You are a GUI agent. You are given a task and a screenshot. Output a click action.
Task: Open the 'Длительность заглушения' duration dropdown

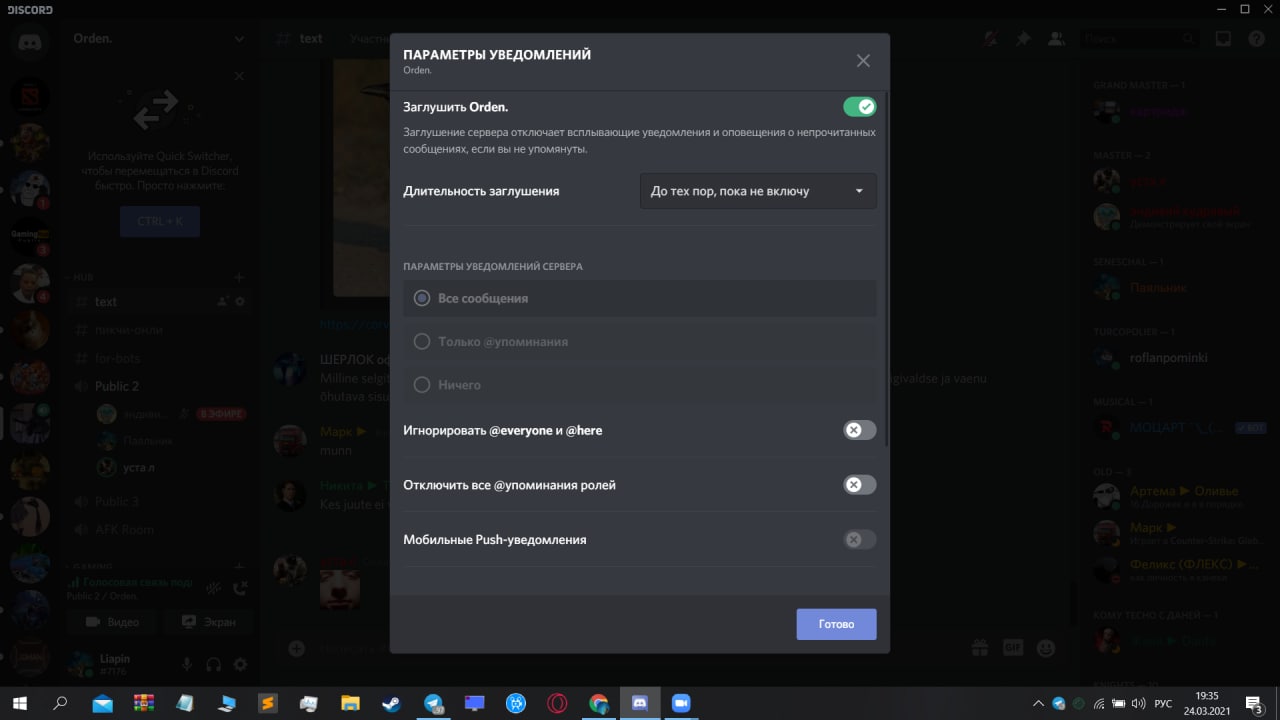click(758, 191)
